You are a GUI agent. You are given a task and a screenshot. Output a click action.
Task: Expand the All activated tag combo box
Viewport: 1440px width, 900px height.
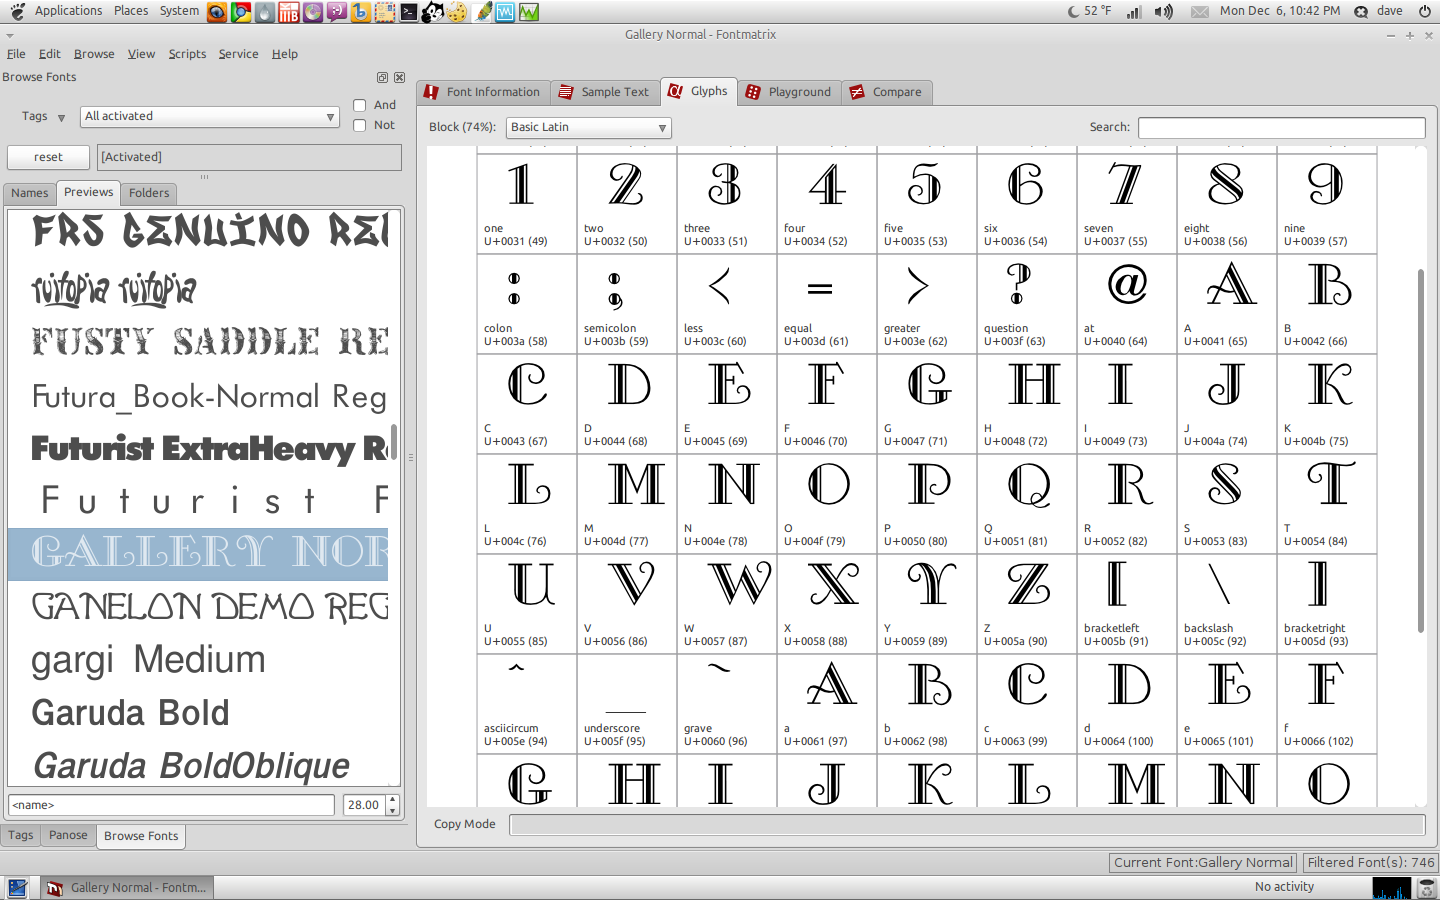click(x=210, y=117)
